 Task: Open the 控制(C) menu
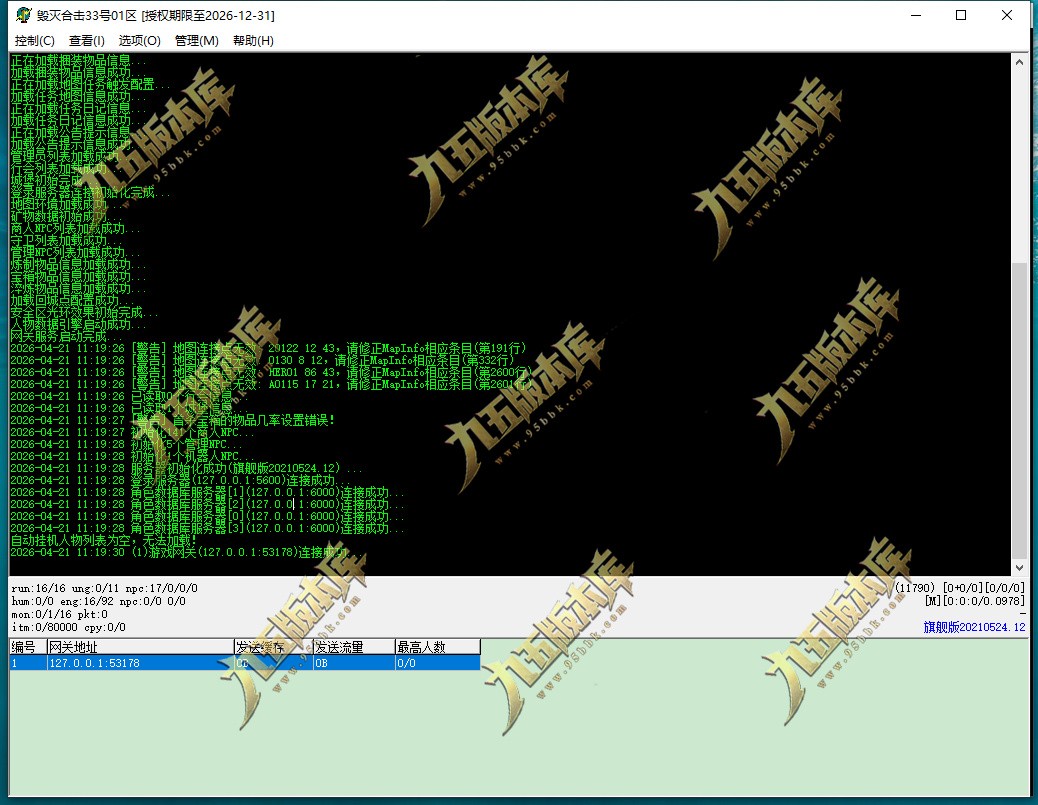(x=34, y=40)
